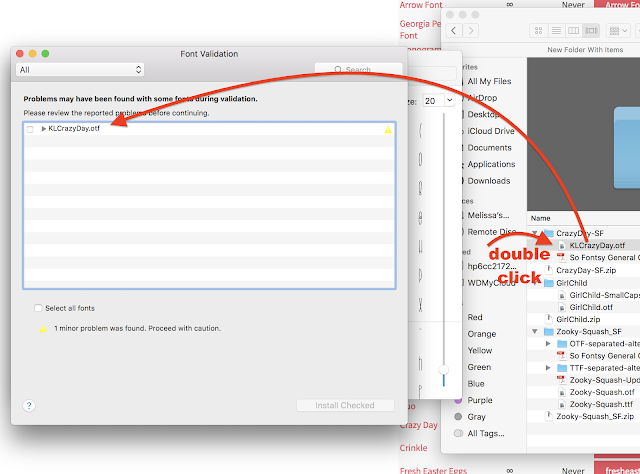Screen dimensions: 640x474
Task: Click the OTF-separated-alte folder icon
Action: point(562,344)
